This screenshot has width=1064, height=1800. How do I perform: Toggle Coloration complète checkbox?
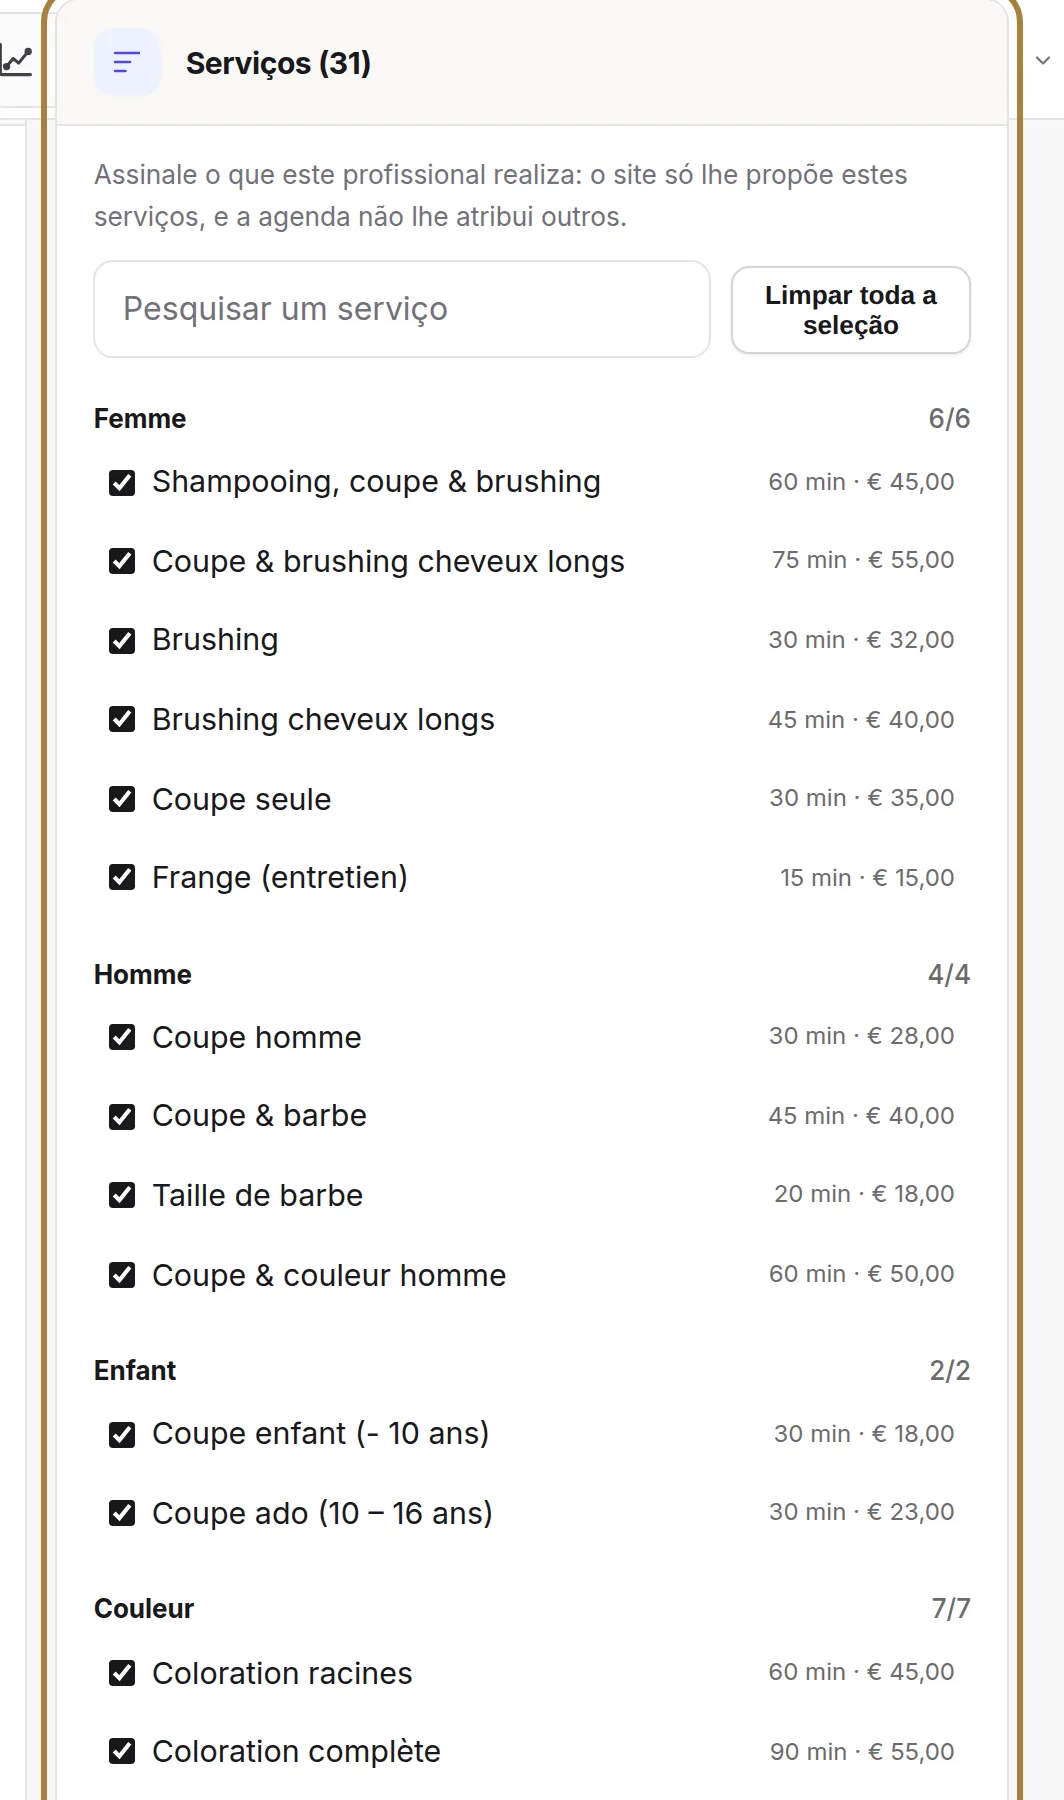click(122, 1751)
